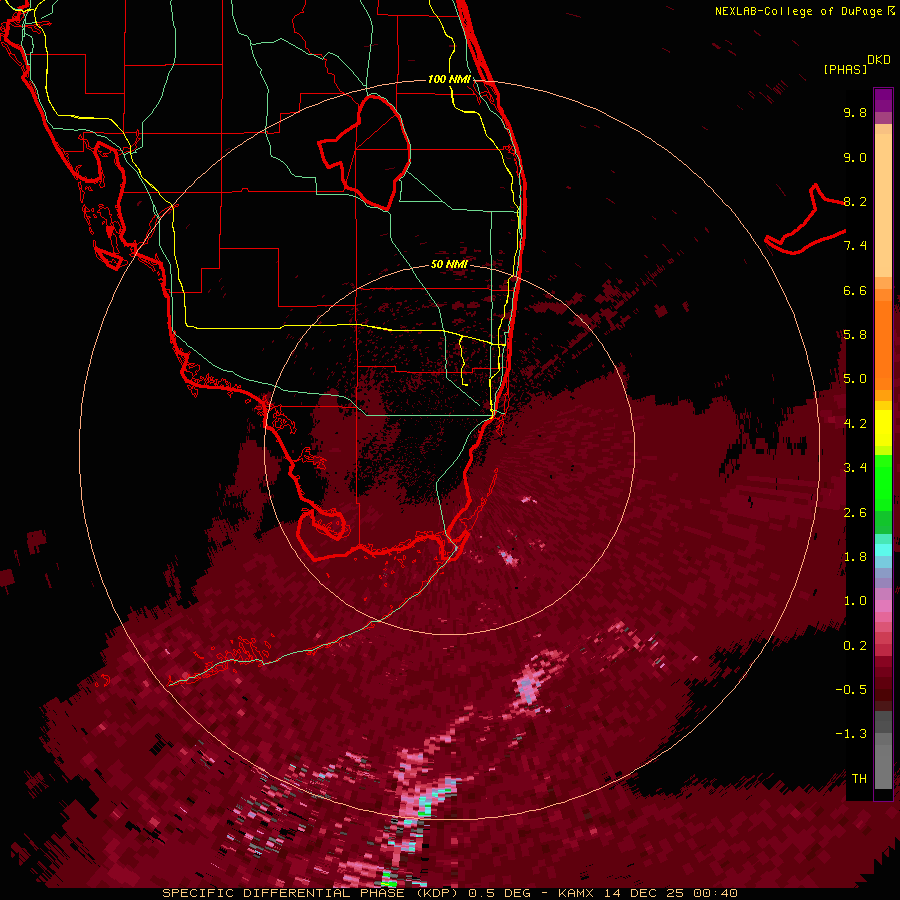Click the 1.0 value on the color scale
Image resolution: width=900 pixels, height=900 pixels.
[855, 601]
